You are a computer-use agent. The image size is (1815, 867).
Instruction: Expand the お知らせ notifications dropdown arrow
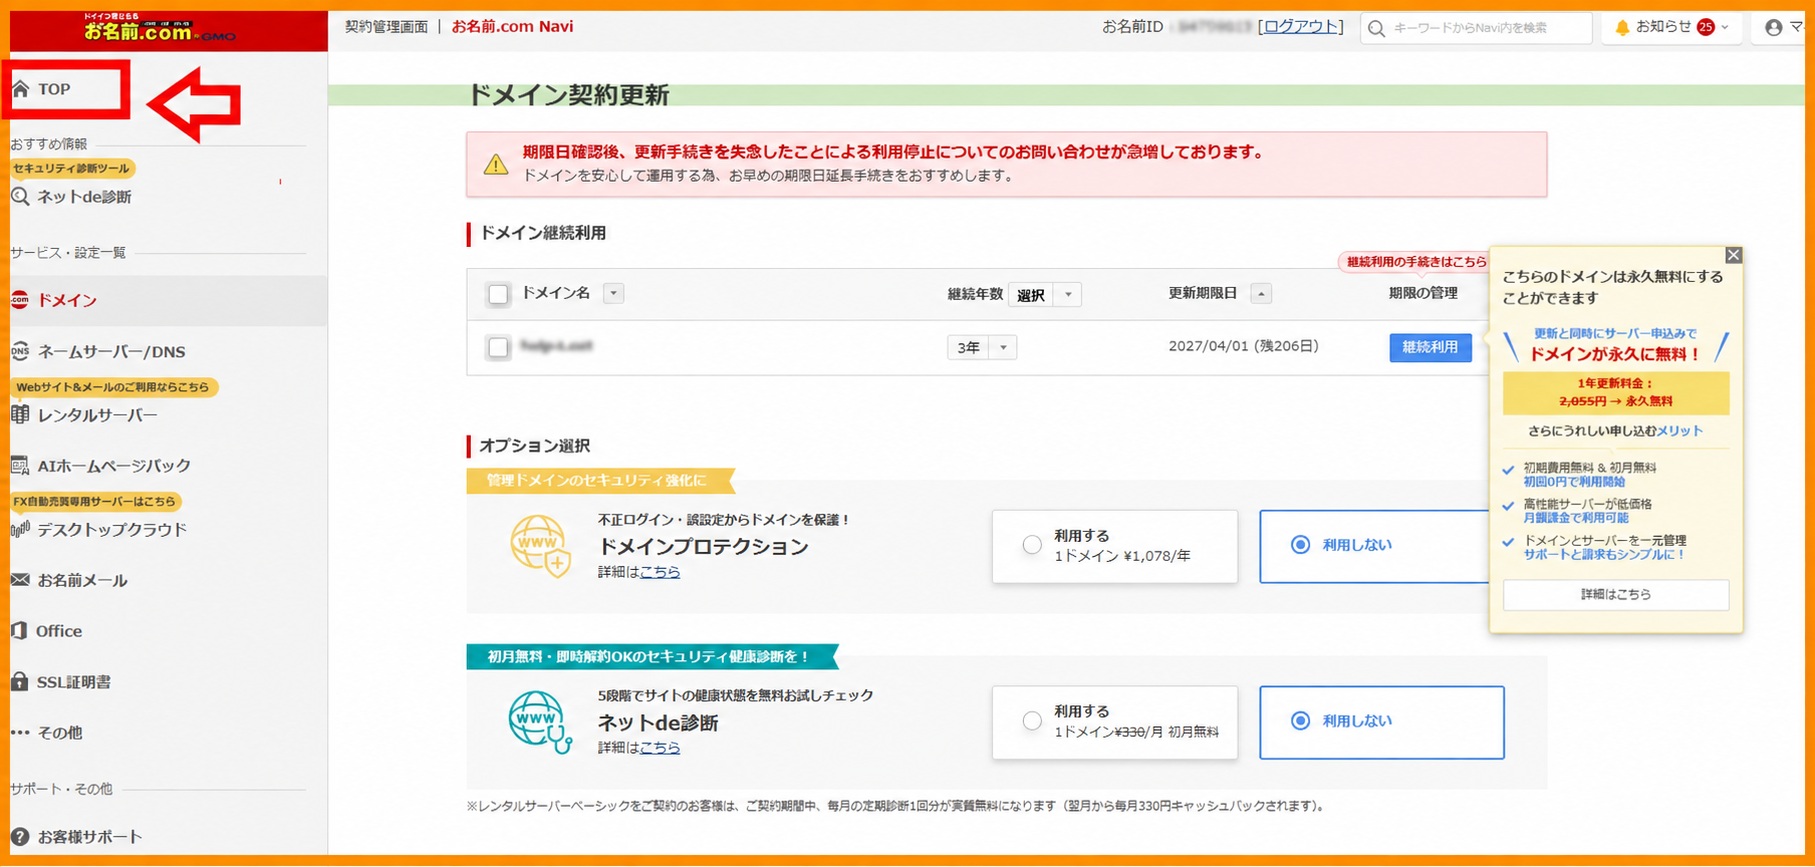point(1724,27)
